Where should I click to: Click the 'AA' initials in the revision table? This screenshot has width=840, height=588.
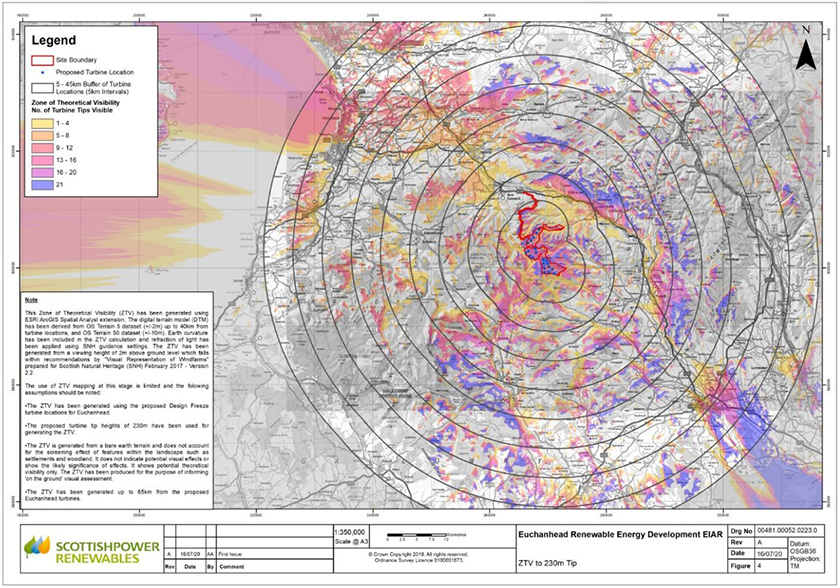pyautogui.click(x=211, y=554)
